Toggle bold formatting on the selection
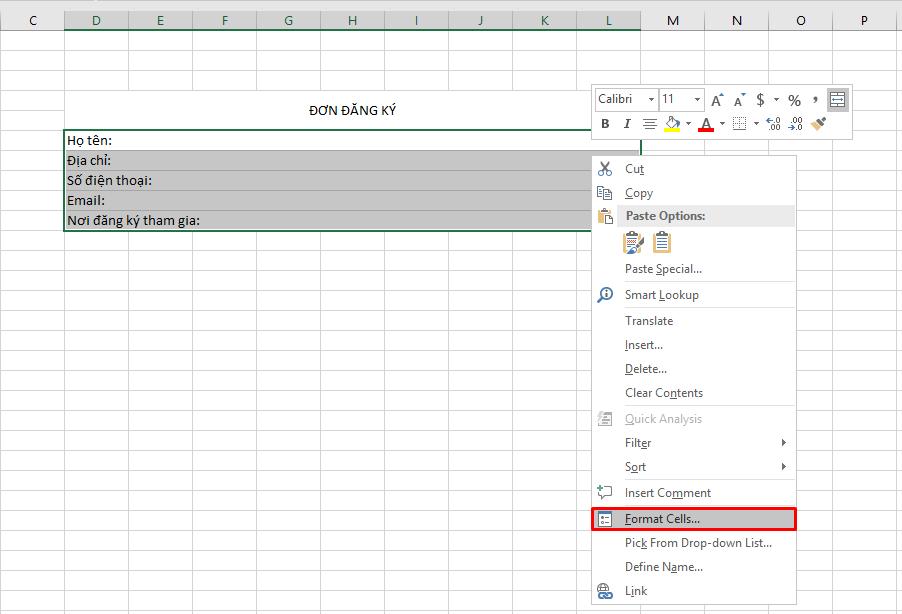902x614 pixels. (605, 123)
